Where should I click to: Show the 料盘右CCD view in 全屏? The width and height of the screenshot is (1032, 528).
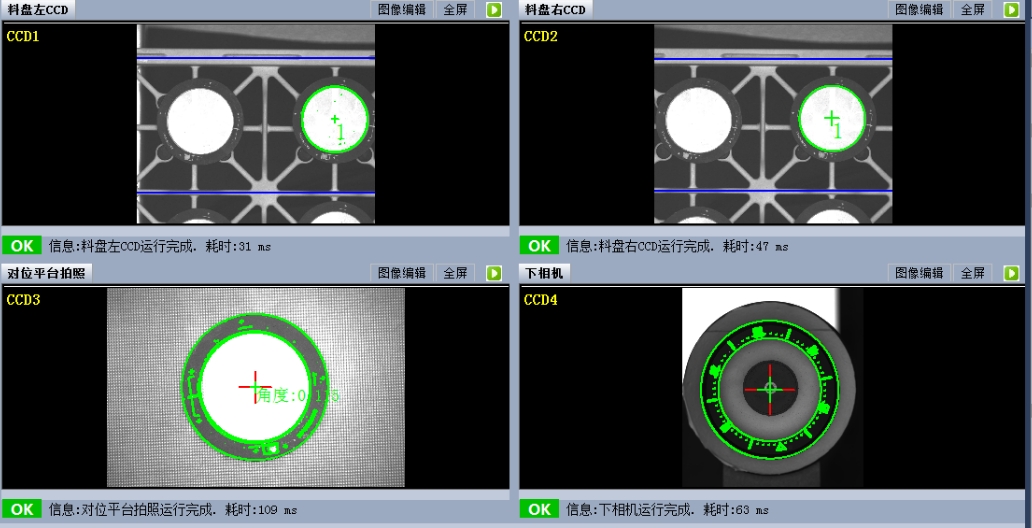973,10
